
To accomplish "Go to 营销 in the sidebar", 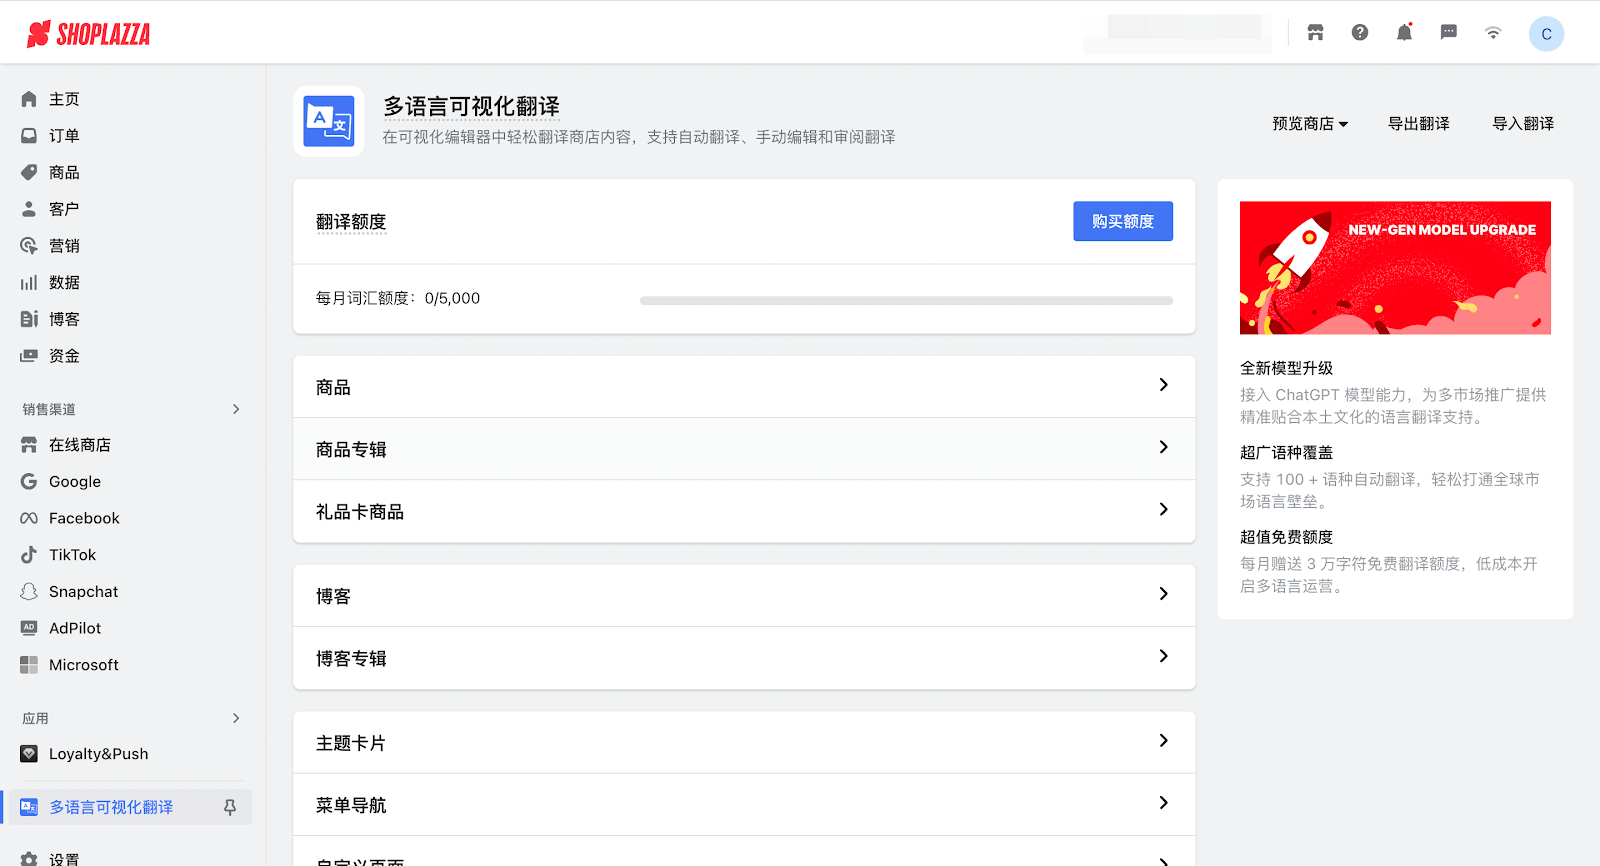I will 64,246.
